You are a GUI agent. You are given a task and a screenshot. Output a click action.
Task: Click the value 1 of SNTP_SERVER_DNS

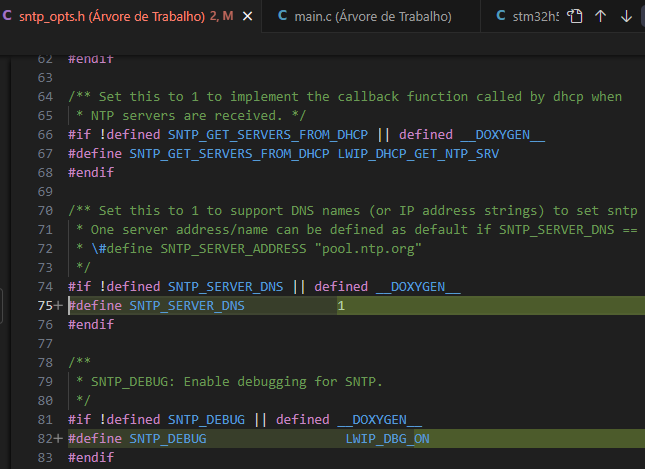pos(341,306)
